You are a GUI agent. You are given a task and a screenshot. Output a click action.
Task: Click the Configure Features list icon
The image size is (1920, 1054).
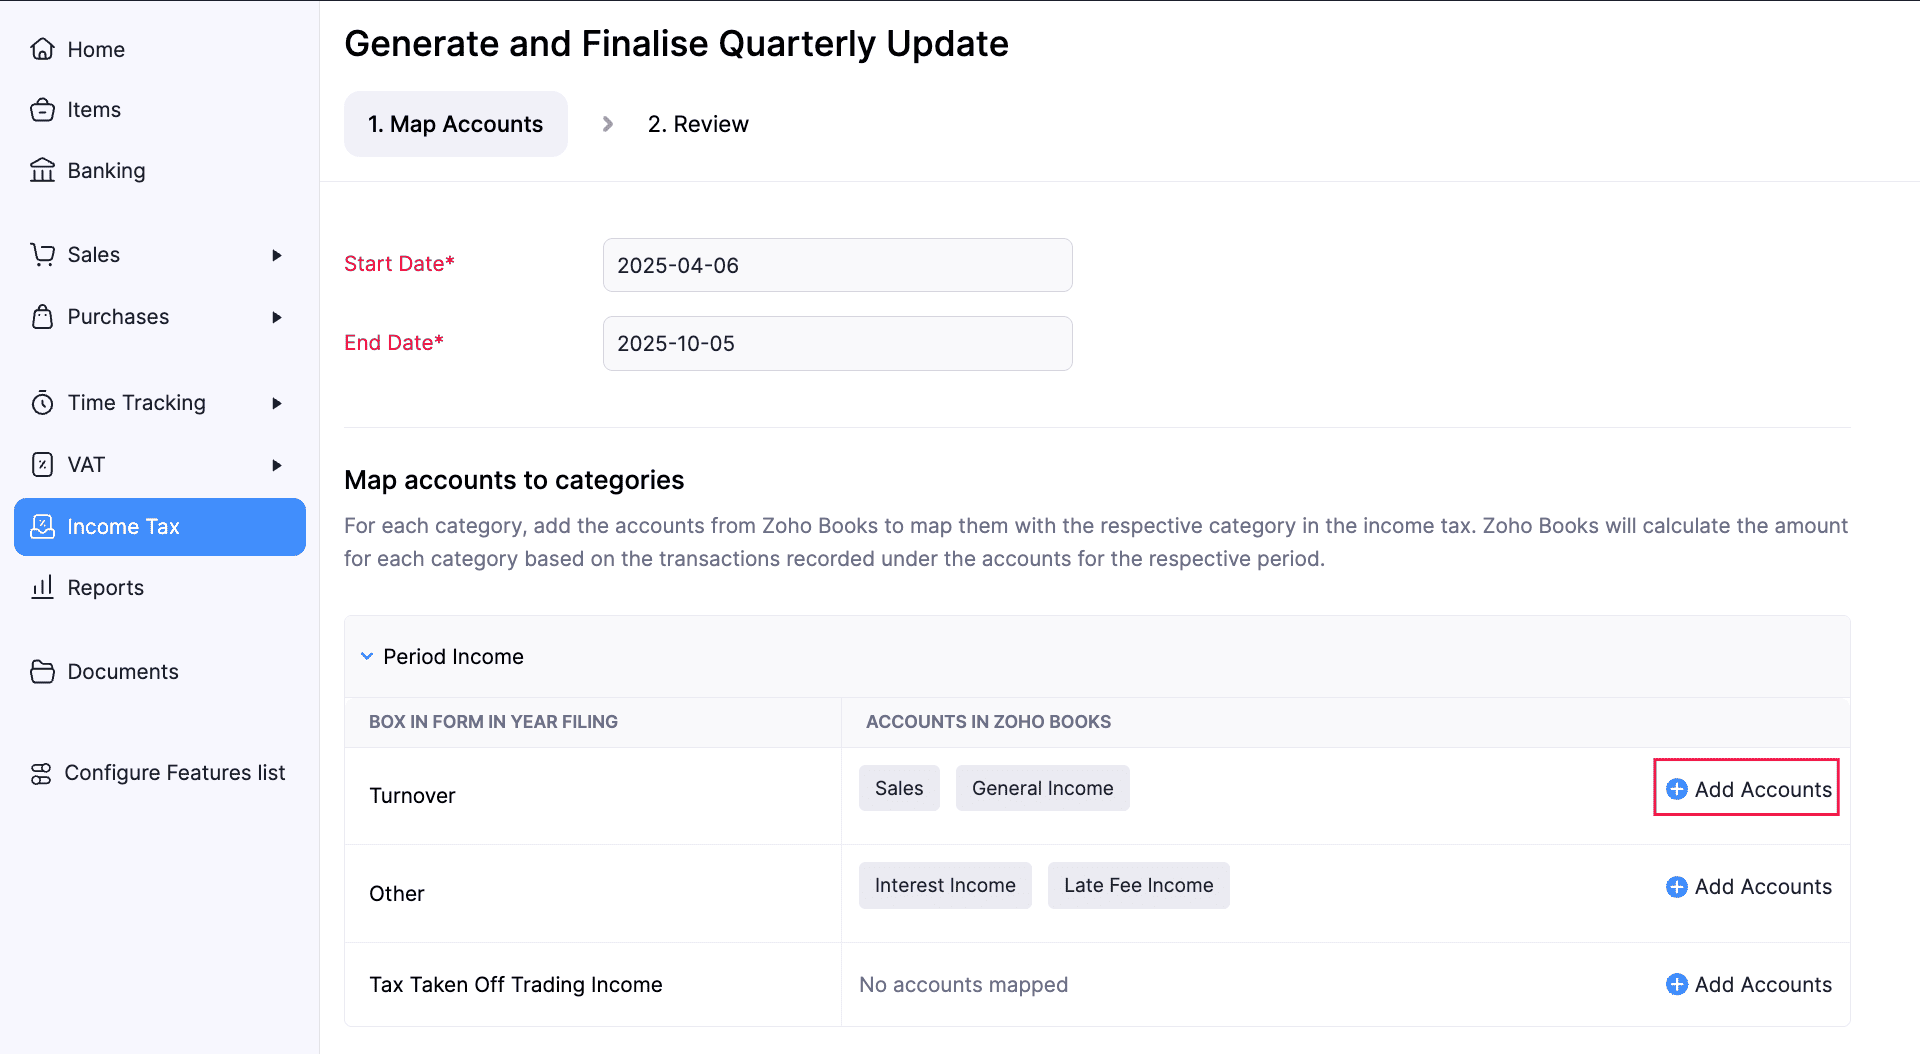tap(41, 773)
